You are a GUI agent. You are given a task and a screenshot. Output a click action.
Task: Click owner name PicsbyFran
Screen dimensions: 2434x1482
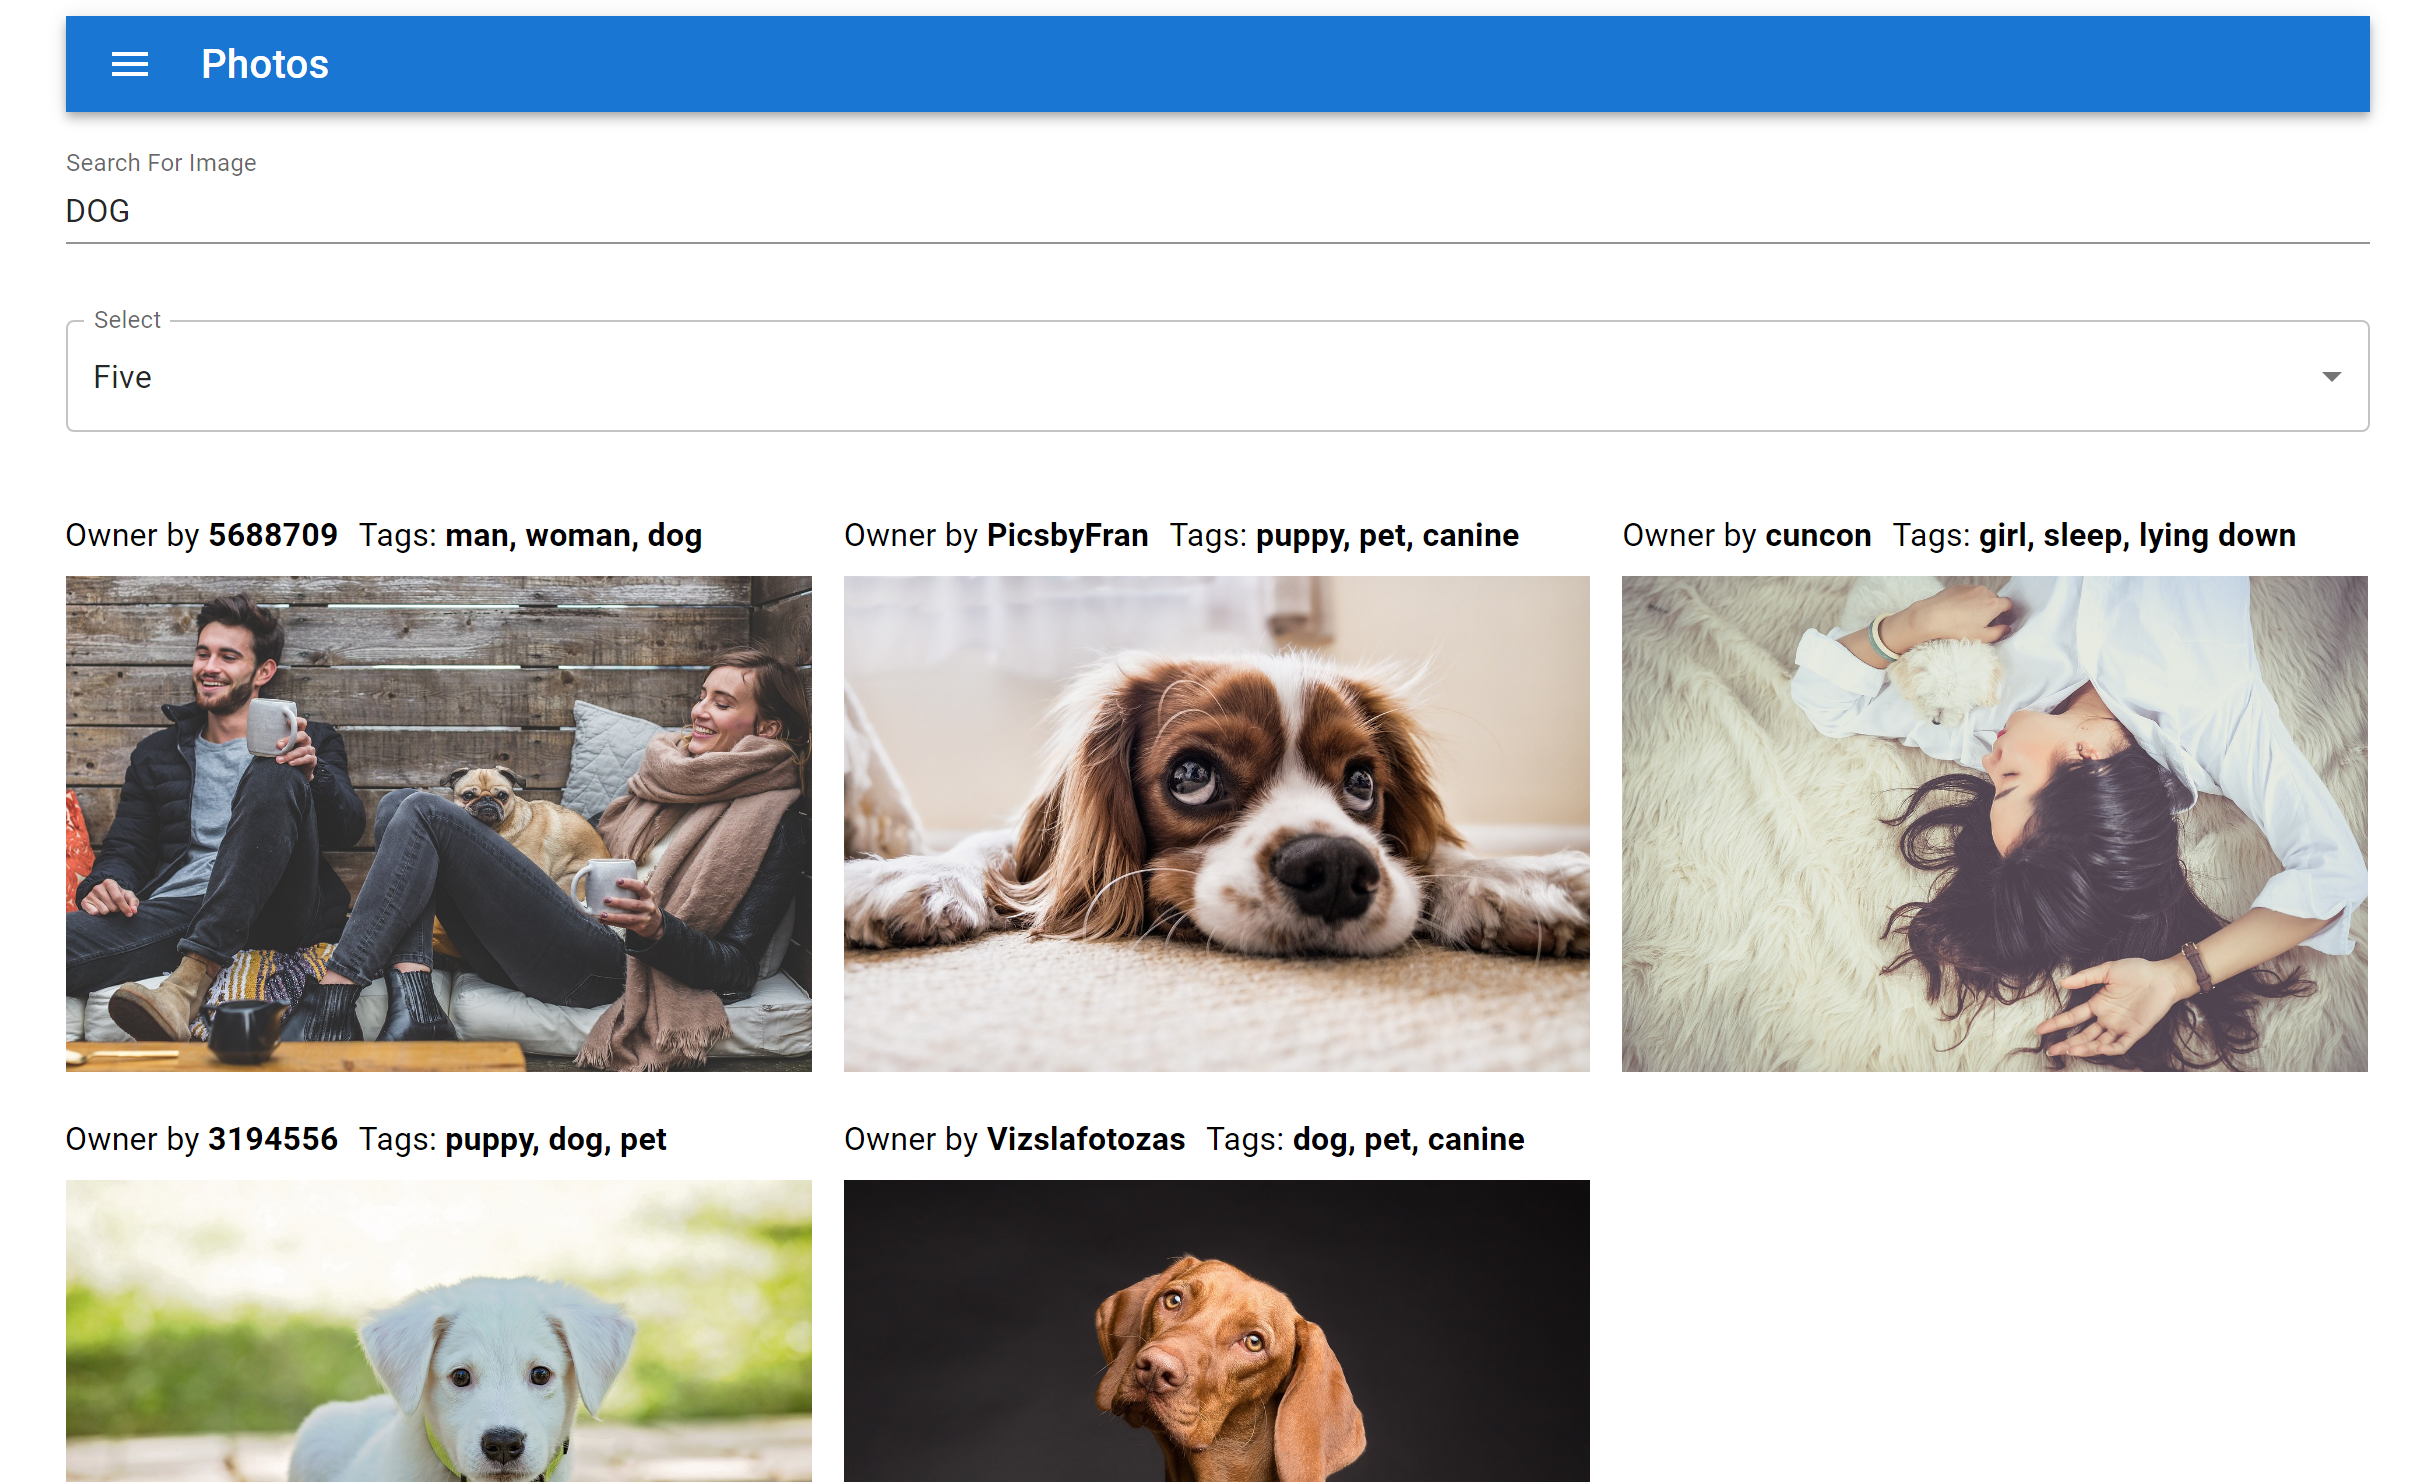tap(1067, 535)
